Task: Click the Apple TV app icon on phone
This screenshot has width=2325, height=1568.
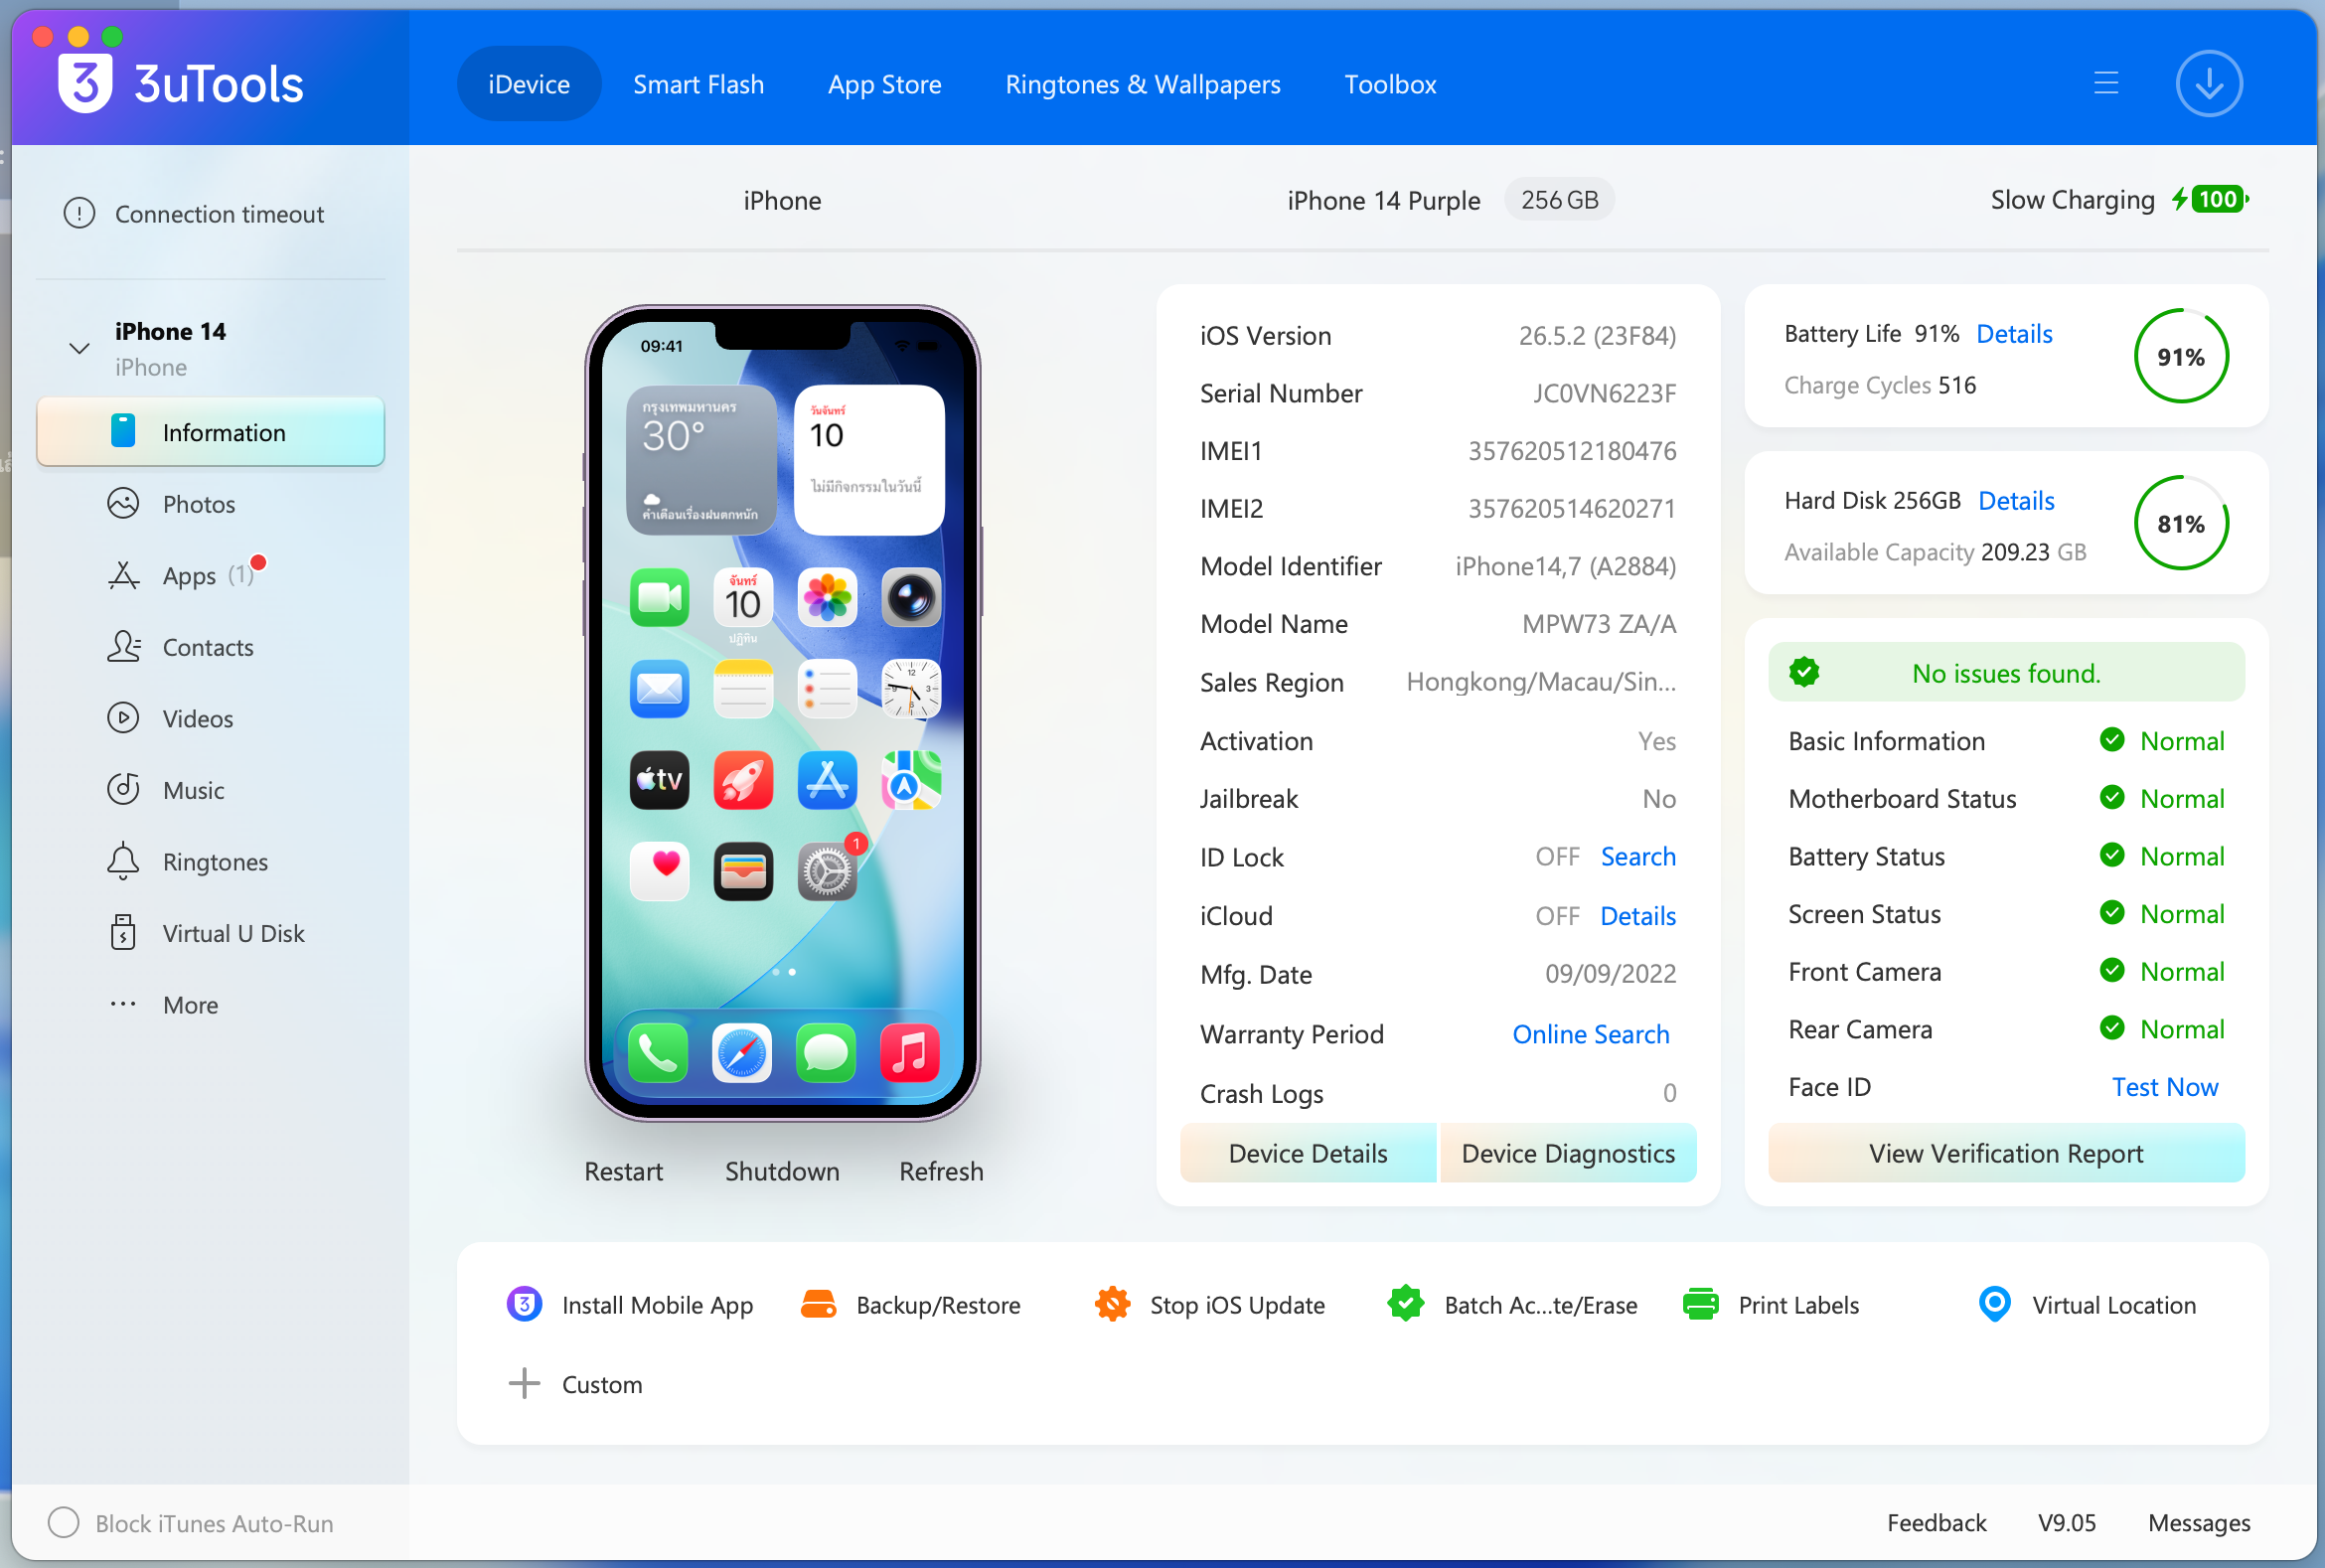Action: coord(659,780)
